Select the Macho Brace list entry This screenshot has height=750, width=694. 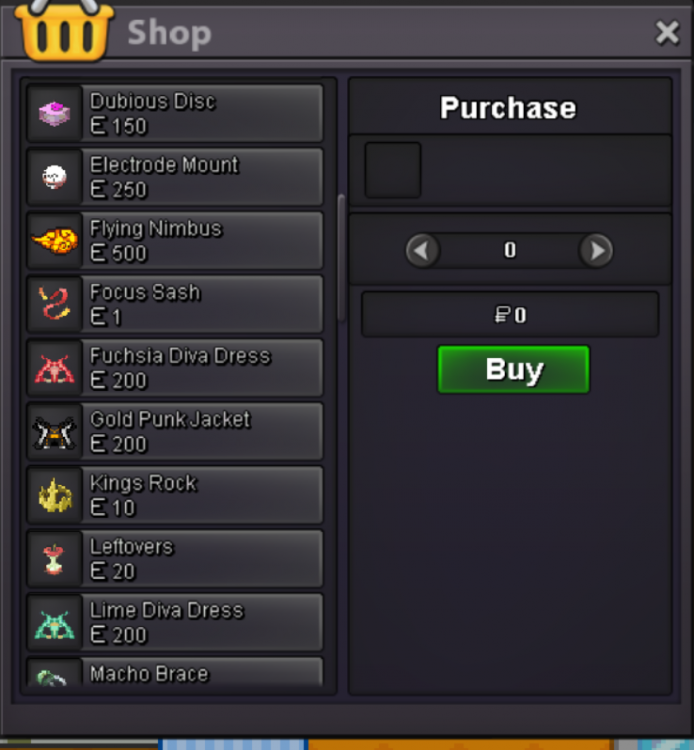(x=175, y=672)
